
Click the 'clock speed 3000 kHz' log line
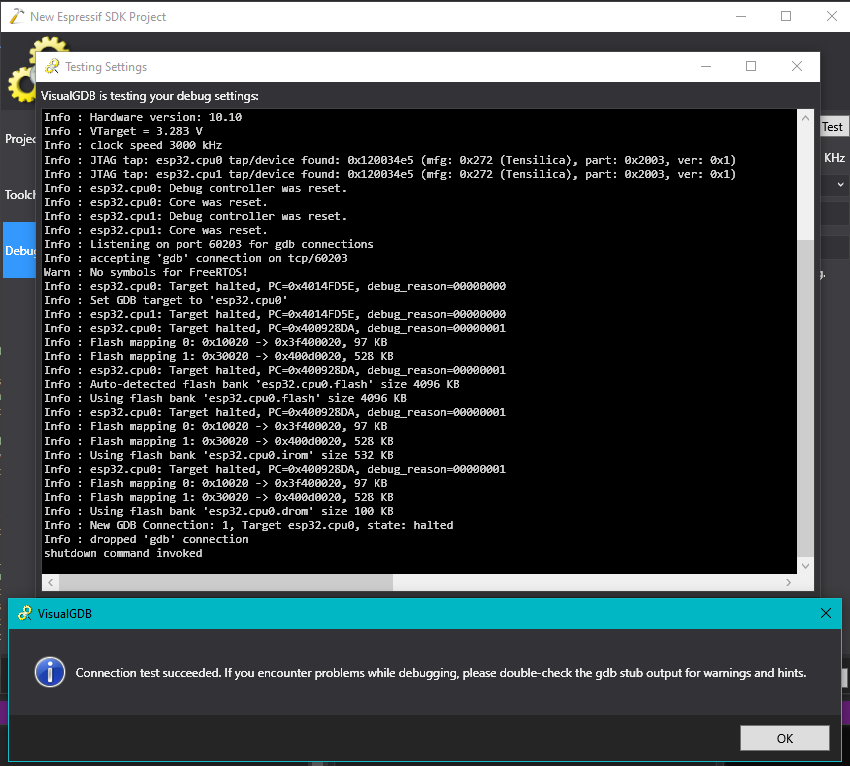click(x=133, y=145)
